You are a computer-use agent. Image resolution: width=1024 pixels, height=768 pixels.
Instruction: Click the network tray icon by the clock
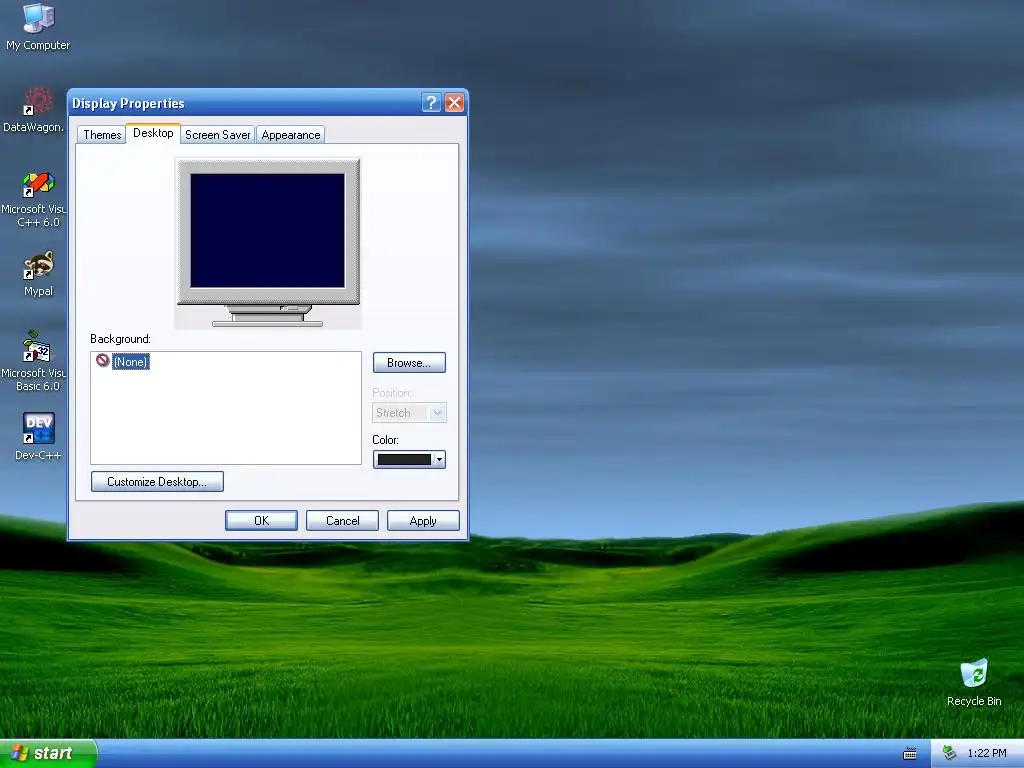(x=950, y=753)
